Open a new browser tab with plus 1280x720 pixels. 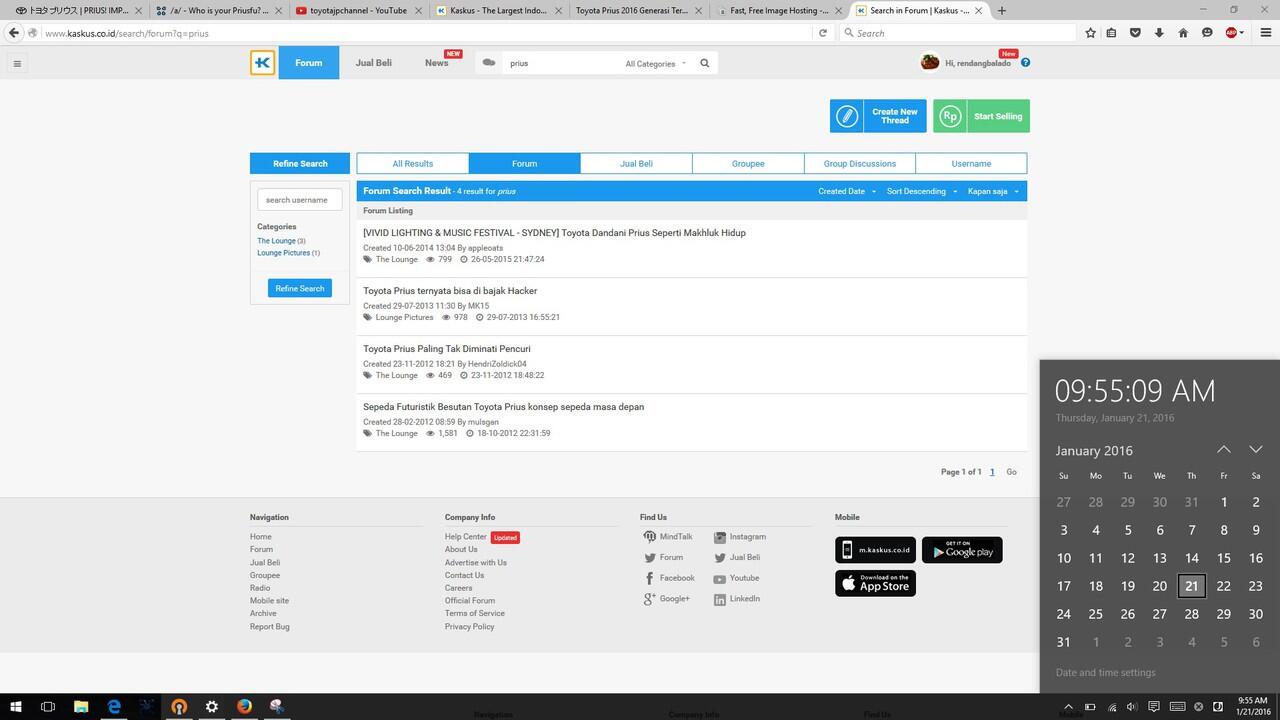coord(1002,10)
